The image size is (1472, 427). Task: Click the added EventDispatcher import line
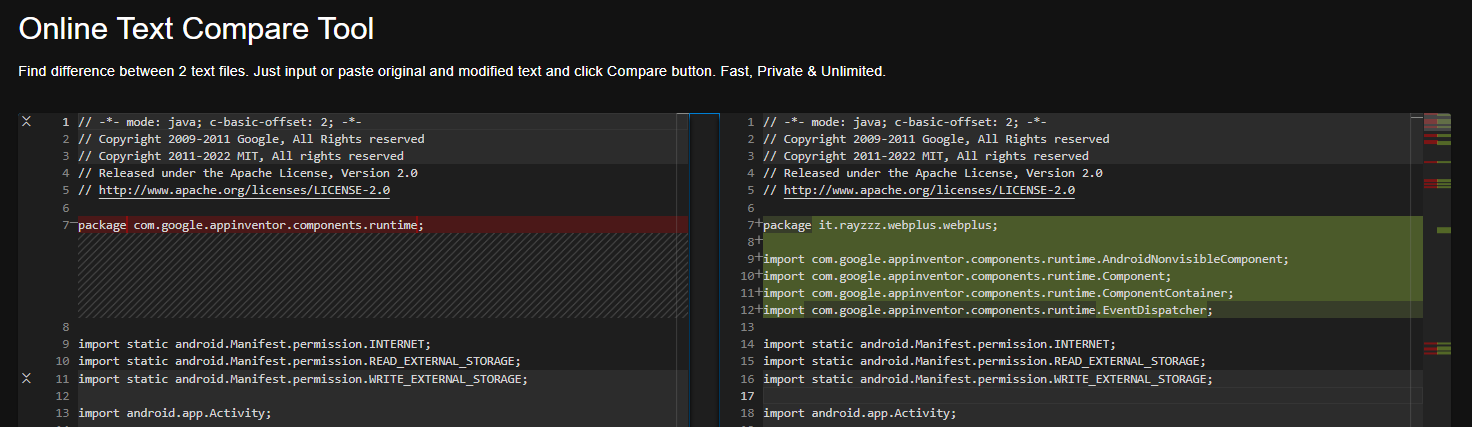click(1092, 310)
